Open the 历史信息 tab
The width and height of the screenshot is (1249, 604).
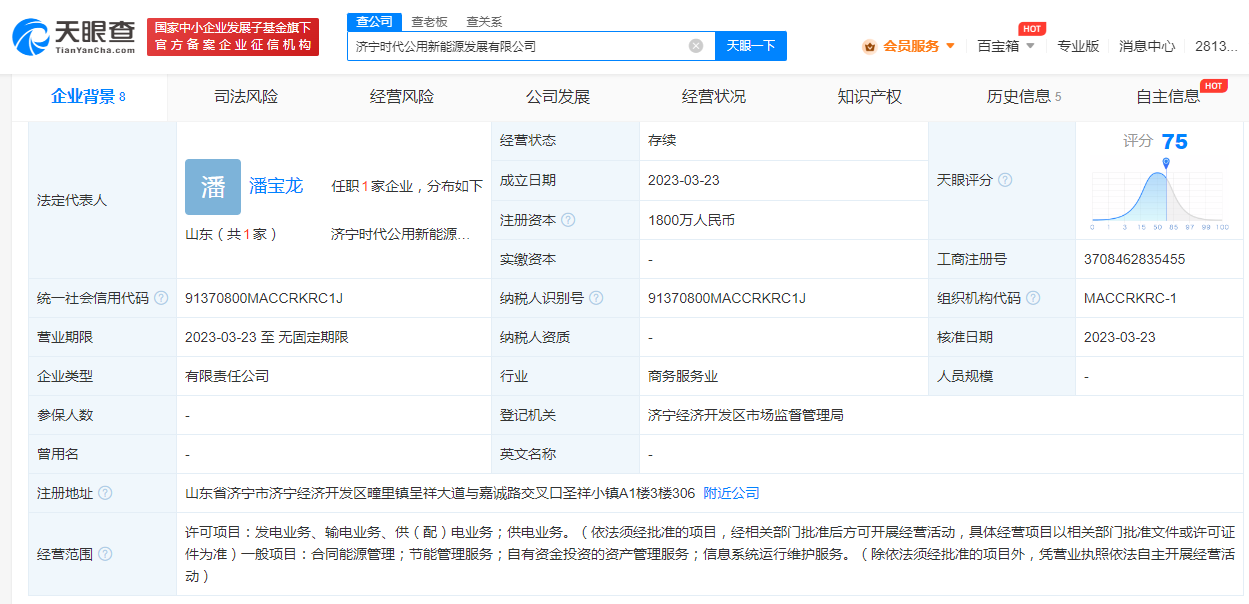click(1024, 97)
